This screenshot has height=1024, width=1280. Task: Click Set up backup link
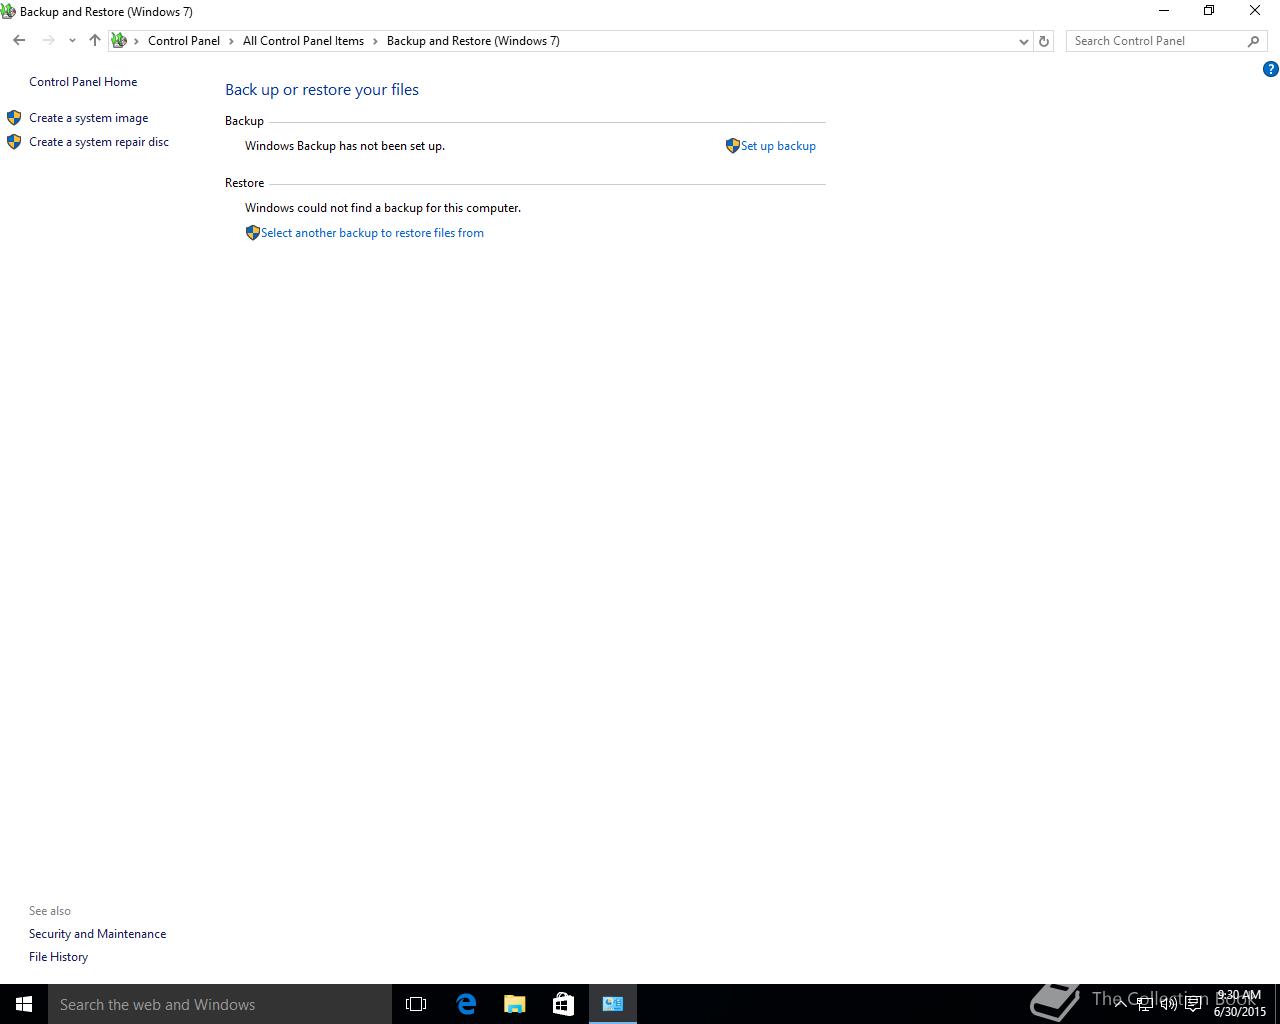(x=778, y=146)
